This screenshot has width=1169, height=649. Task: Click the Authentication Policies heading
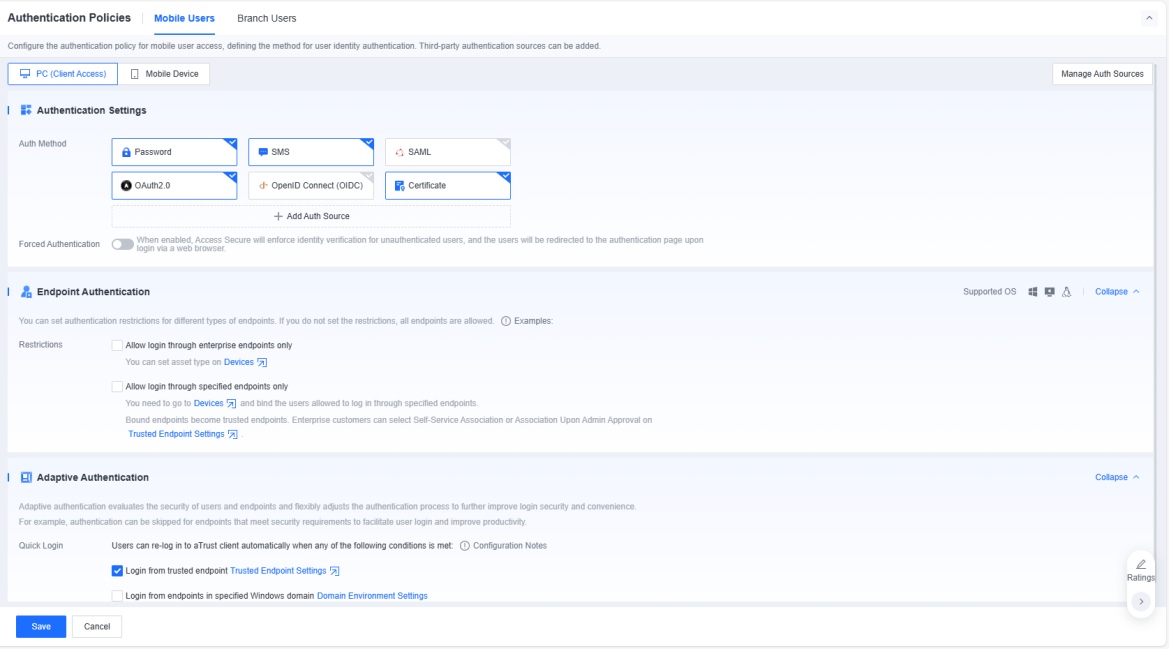coord(69,18)
